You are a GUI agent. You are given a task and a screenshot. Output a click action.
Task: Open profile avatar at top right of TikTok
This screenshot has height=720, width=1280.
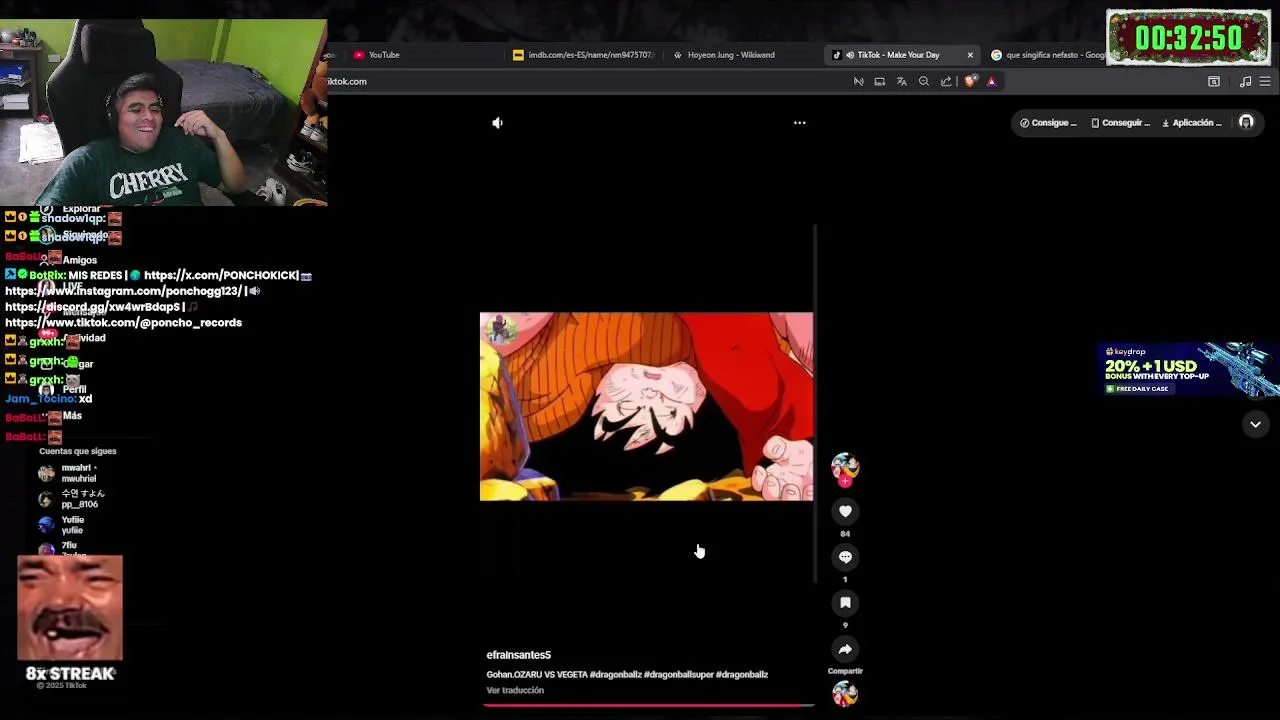click(1246, 123)
